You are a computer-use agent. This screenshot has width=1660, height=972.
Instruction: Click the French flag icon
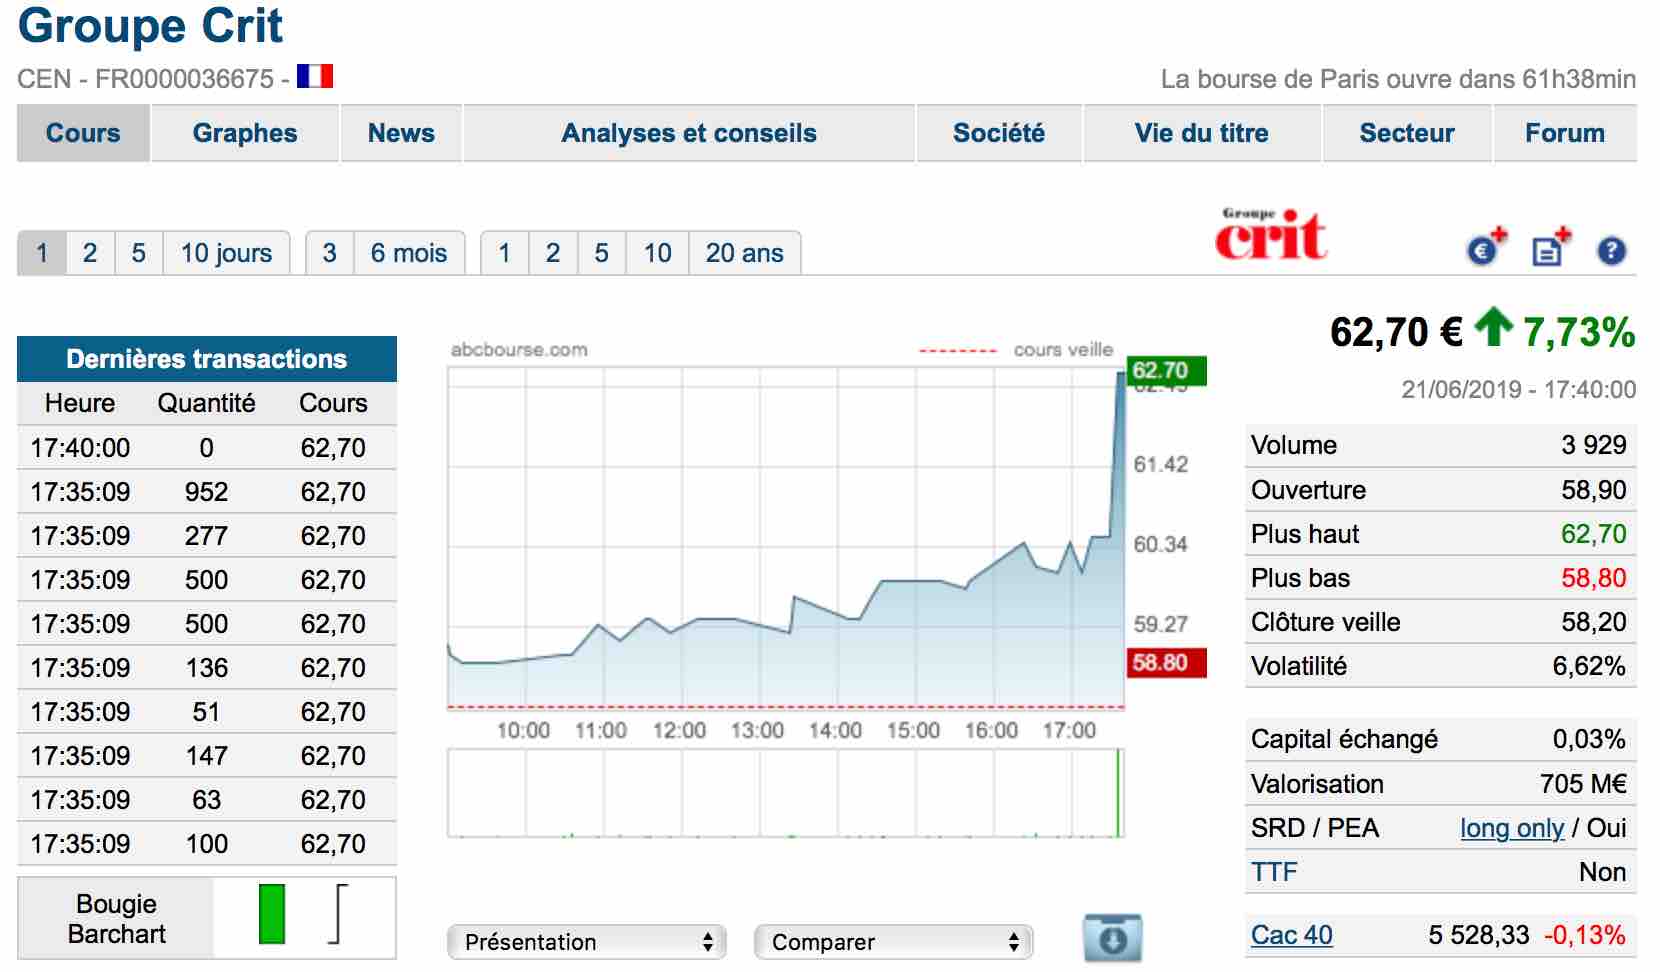tap(314, 76)
